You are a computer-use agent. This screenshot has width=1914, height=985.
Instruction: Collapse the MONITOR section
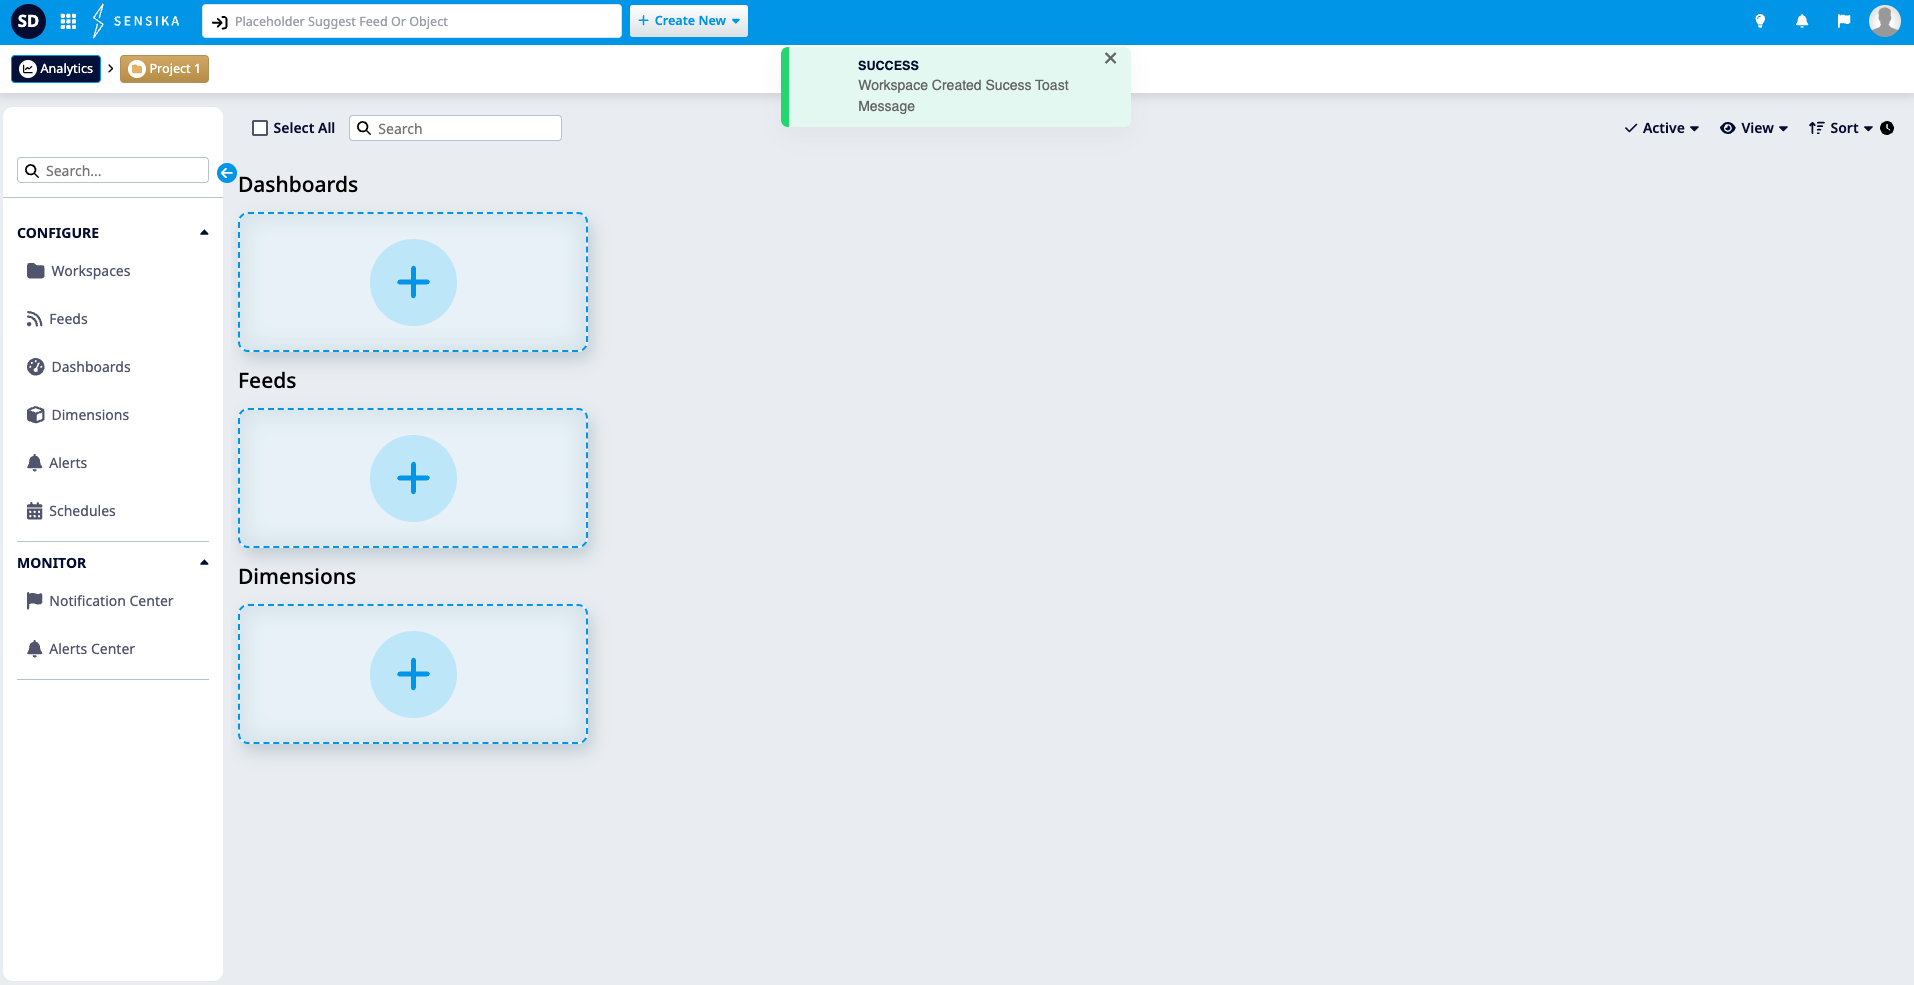click(204, 563)
